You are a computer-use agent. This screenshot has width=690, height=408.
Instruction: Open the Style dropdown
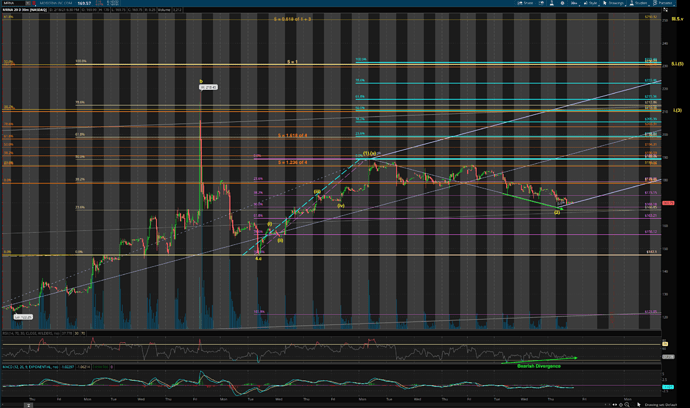pos(591,3)
